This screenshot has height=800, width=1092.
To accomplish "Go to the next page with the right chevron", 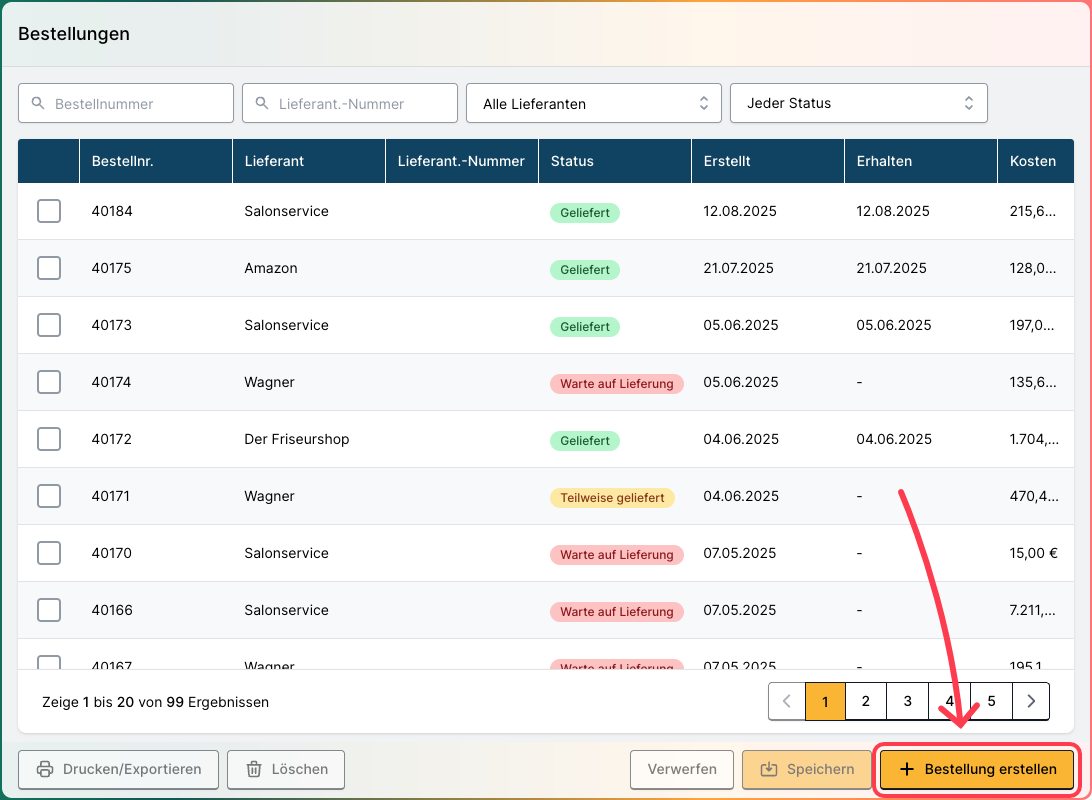I will click(x=1031, y=701).
